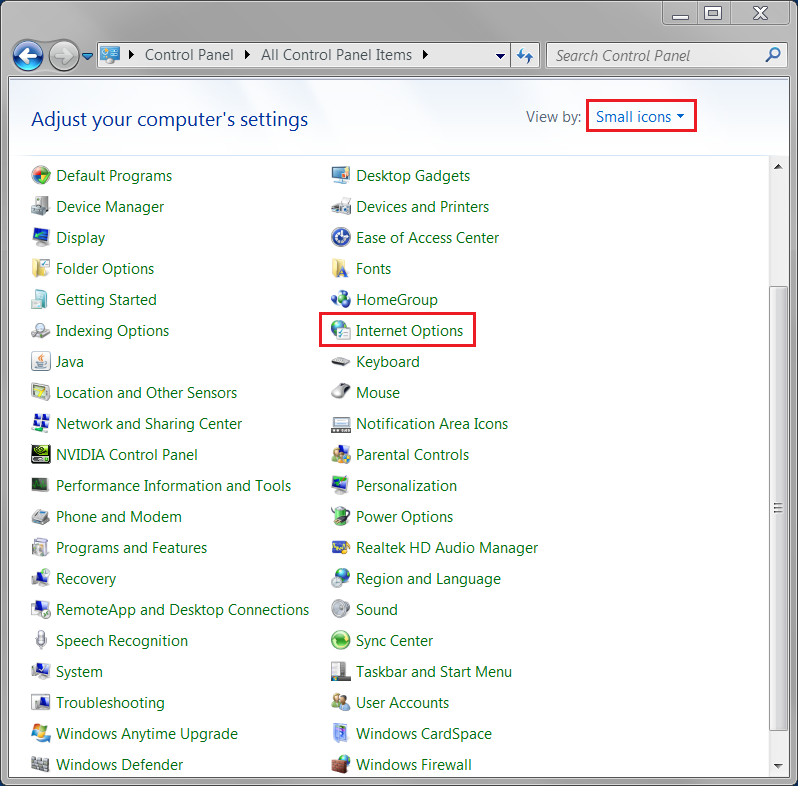Open Indexing Options link
Screen dimensions: 798x786
pos(112,331)
